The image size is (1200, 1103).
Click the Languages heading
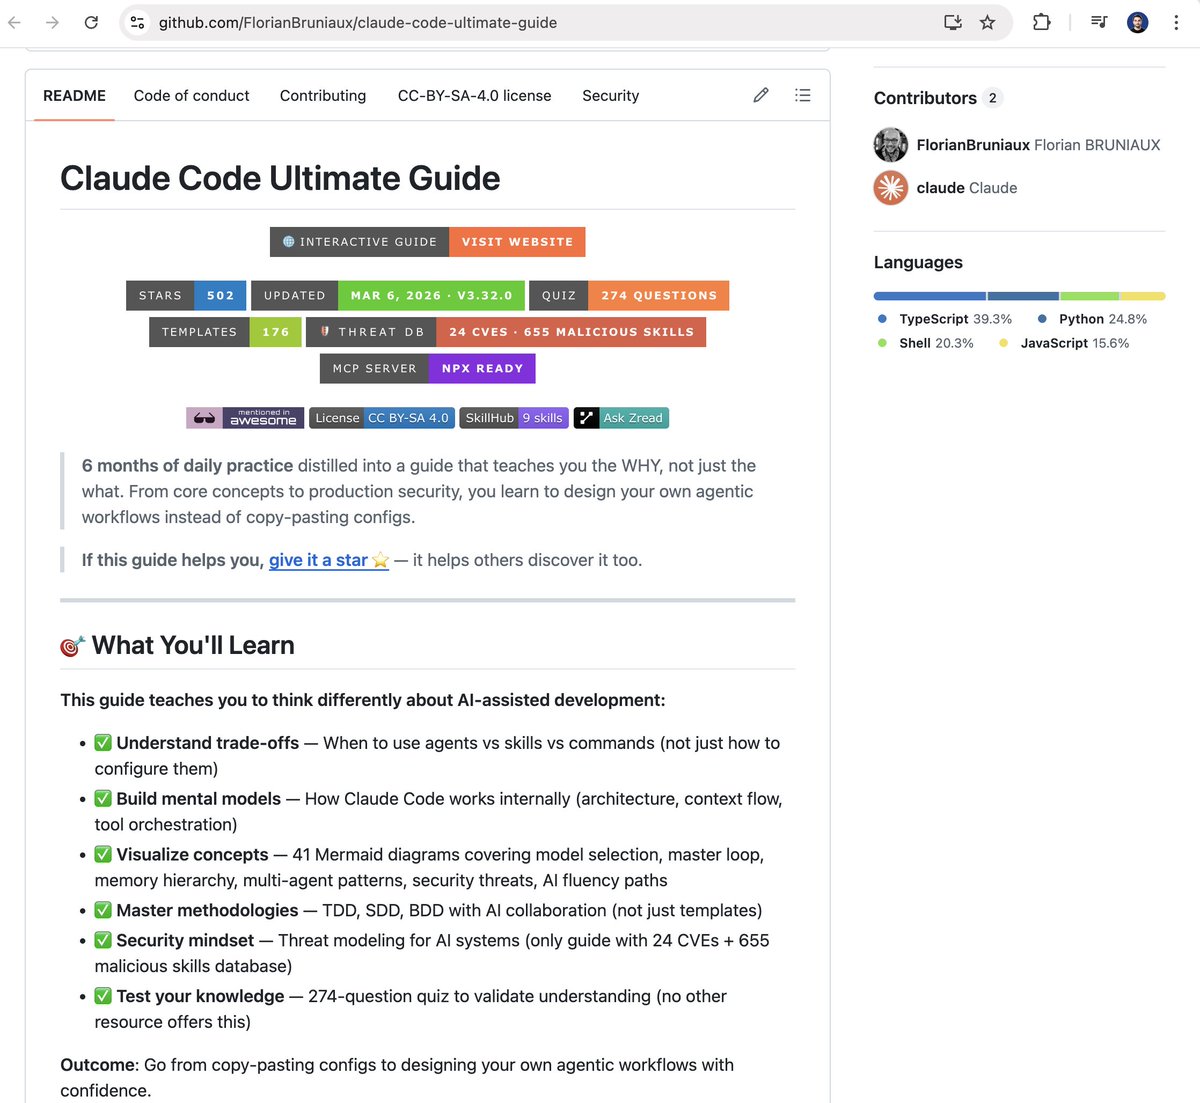pos(918,262)
